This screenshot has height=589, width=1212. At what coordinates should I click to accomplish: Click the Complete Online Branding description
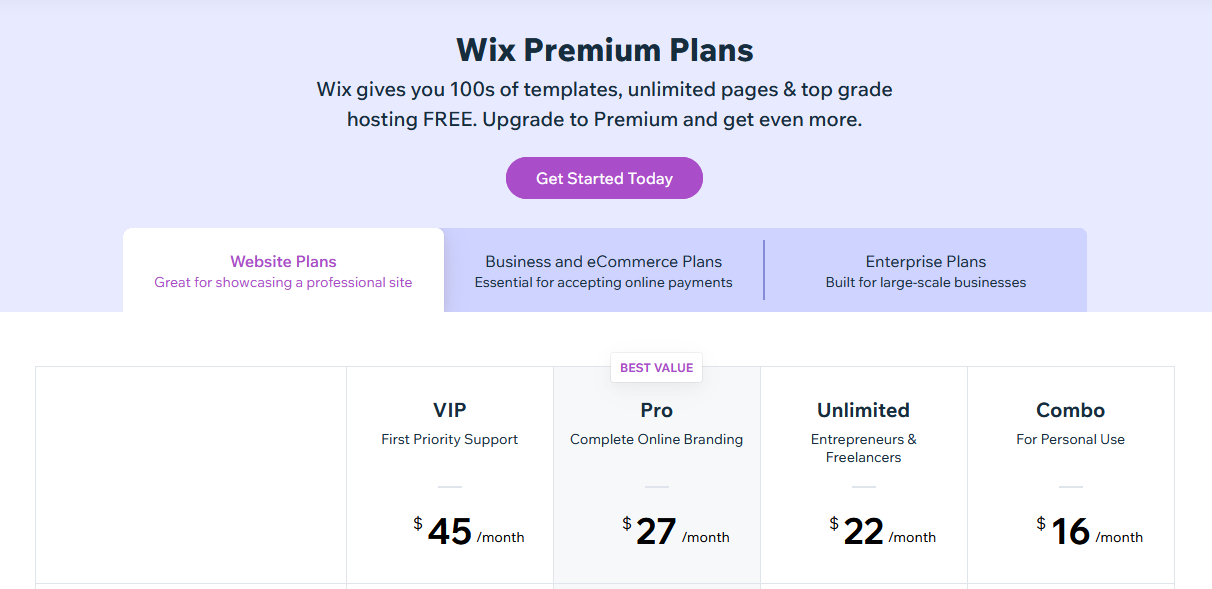pos(657,439)
